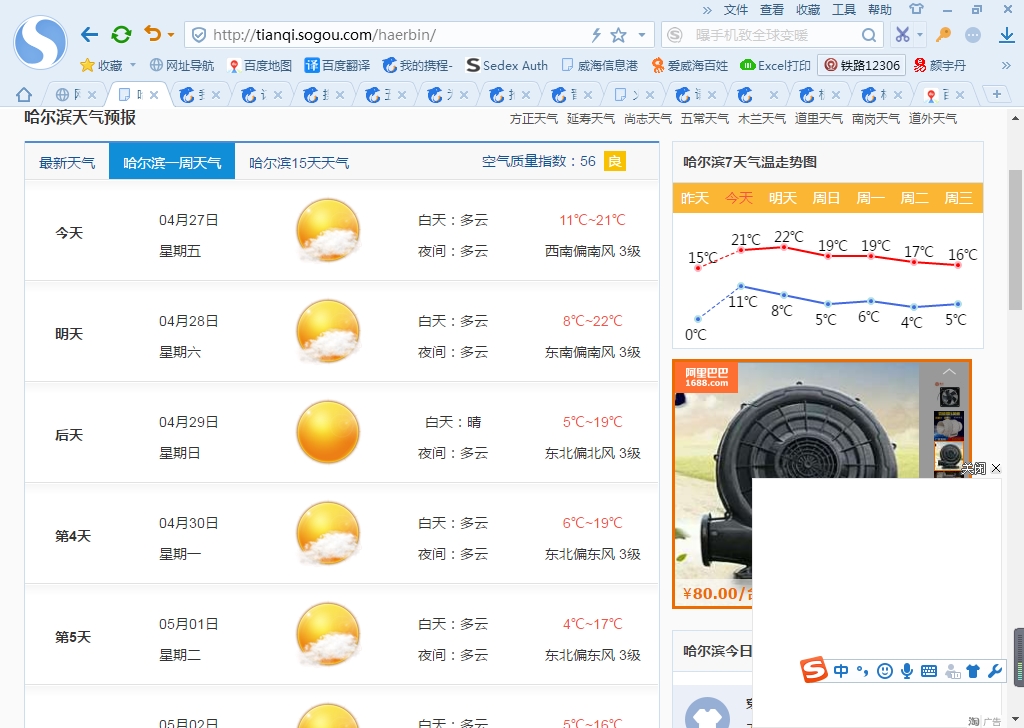Viewport: 1024px width, 728px height.
Task: Switch to the 最新天气 tab
Action: 67,162
